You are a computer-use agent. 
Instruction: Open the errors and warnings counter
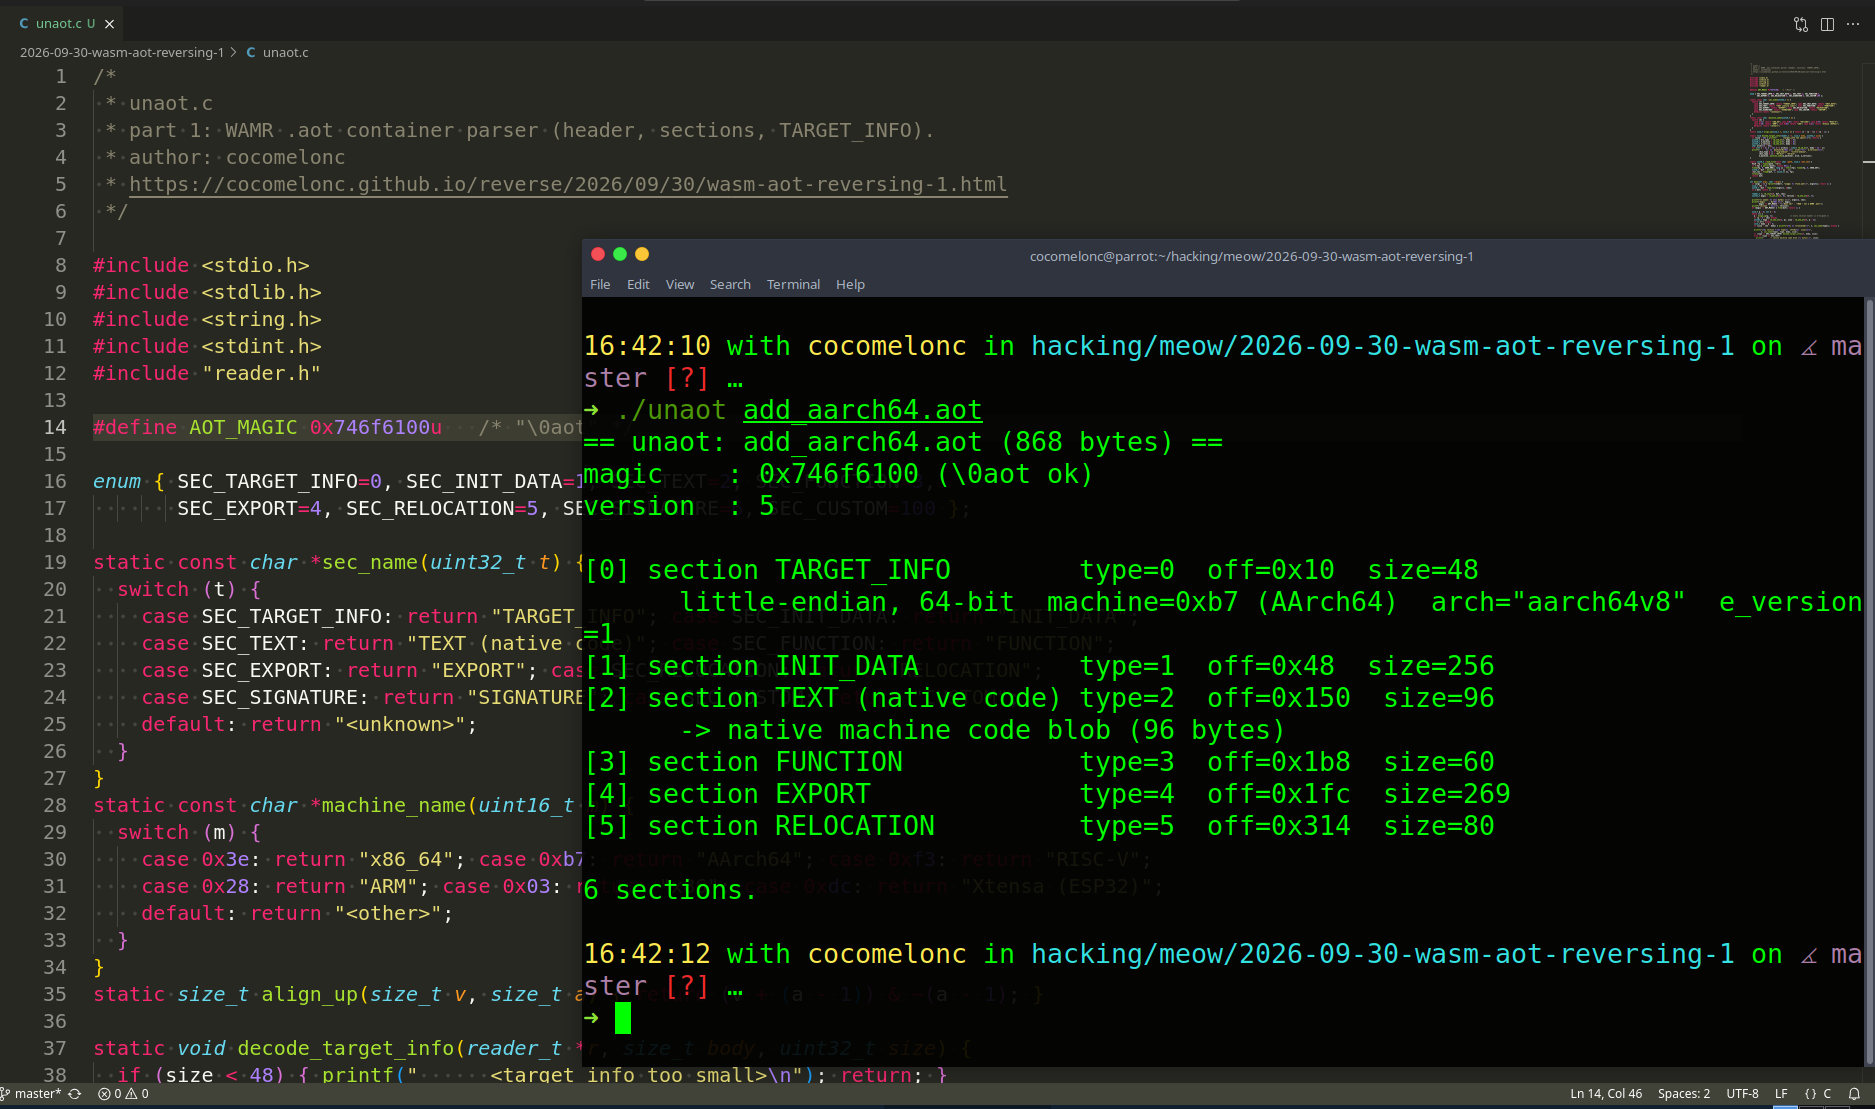(123, 1093)
